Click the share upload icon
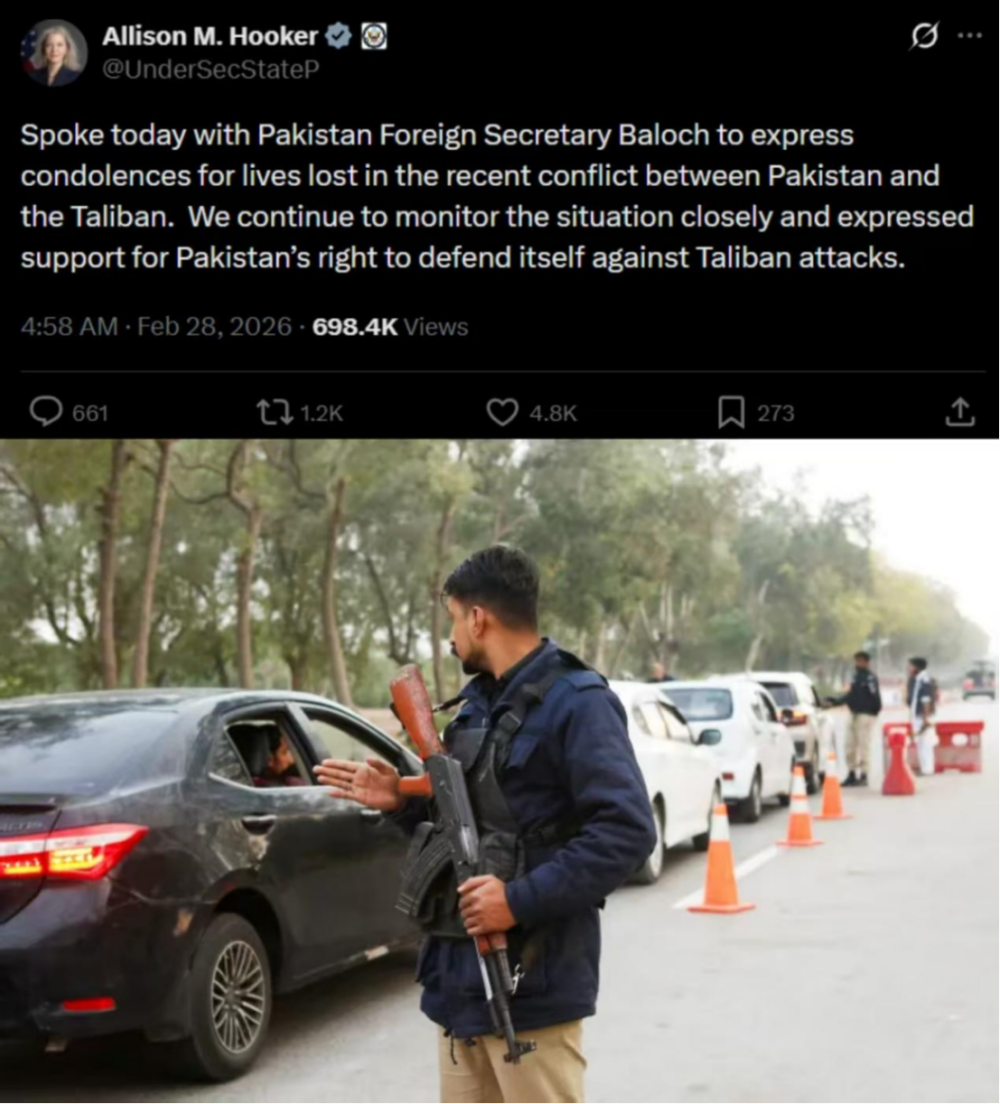The image size is (1000, 1104). [960, 412]
